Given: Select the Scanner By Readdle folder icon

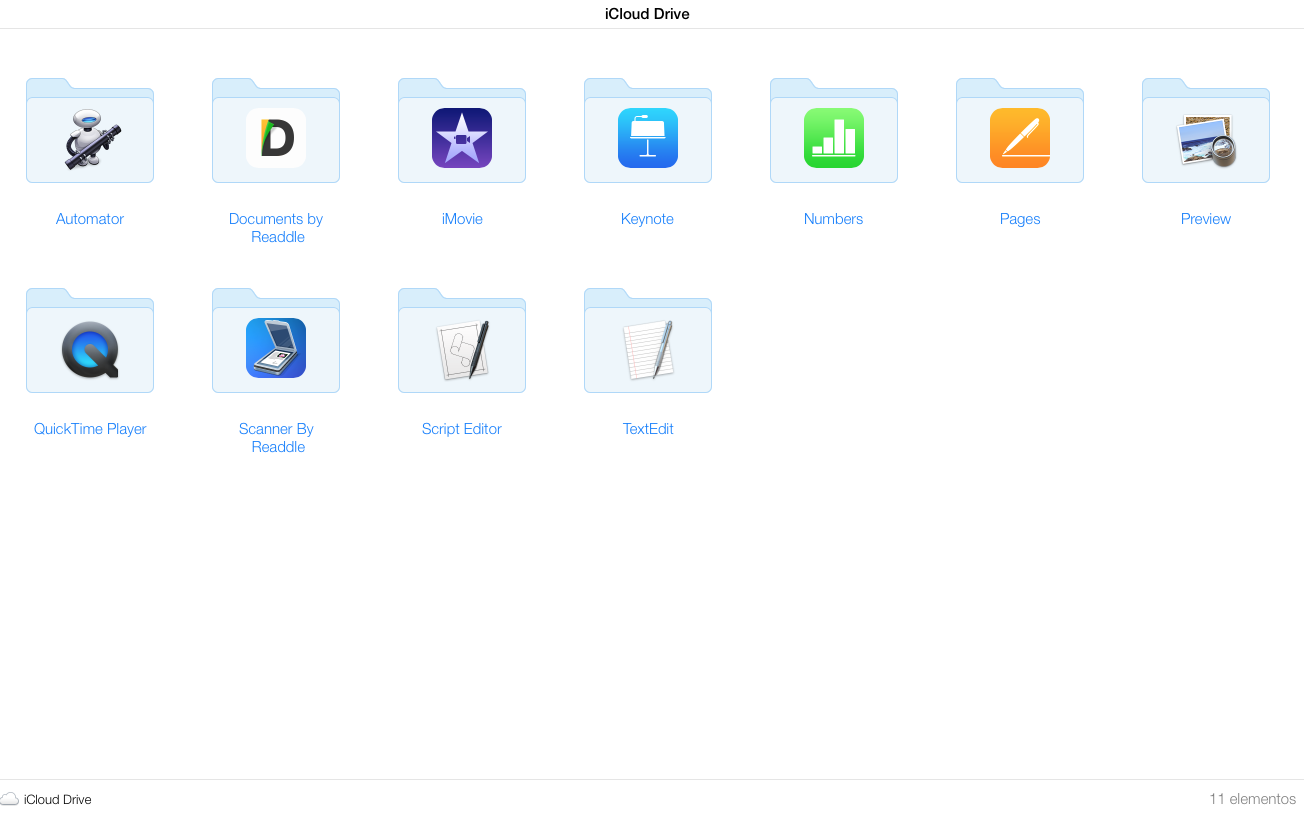Looking at the screenshot, I should point(276,347).
